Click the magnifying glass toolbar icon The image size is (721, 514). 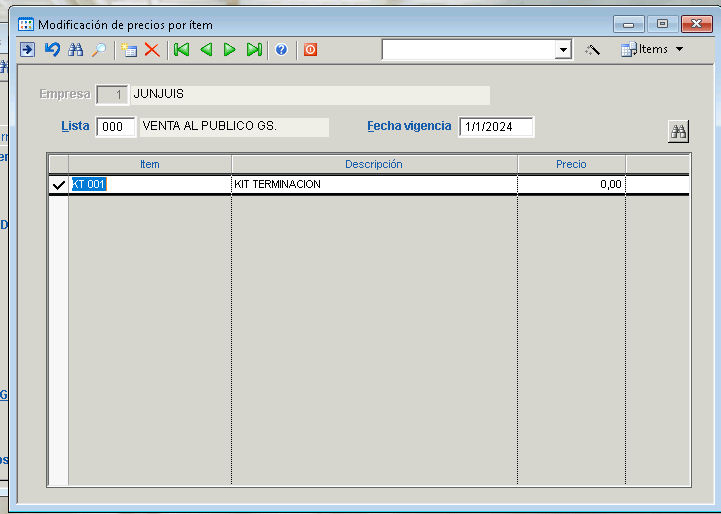[98, 49]
